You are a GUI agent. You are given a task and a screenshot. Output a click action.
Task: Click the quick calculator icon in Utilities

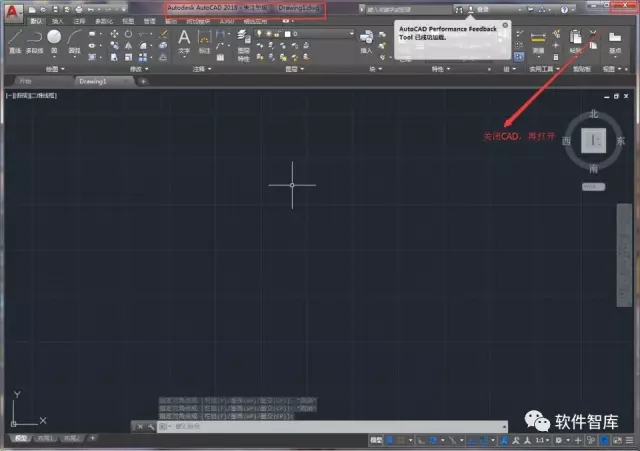pyautogui.click(x=556, y=57)
